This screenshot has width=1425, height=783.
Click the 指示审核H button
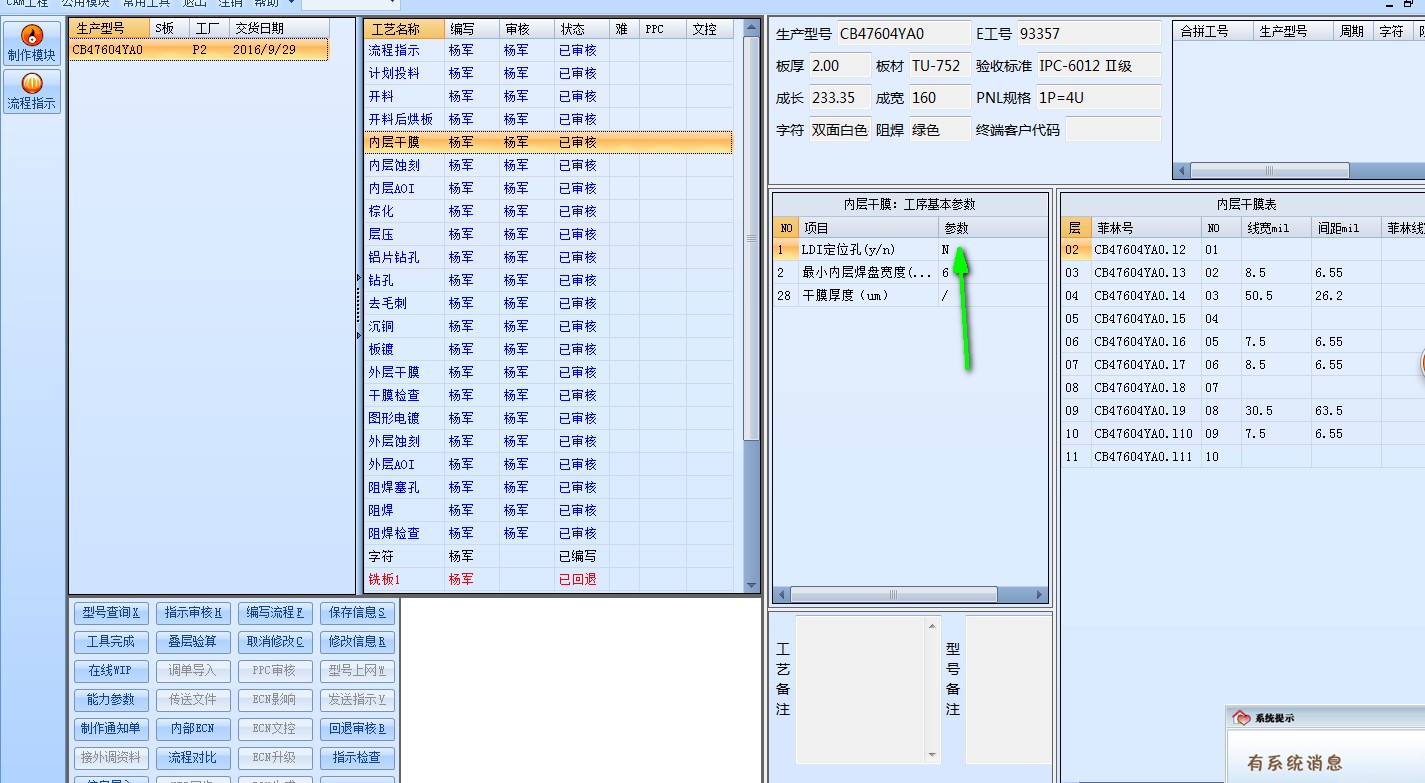[194, 613]
